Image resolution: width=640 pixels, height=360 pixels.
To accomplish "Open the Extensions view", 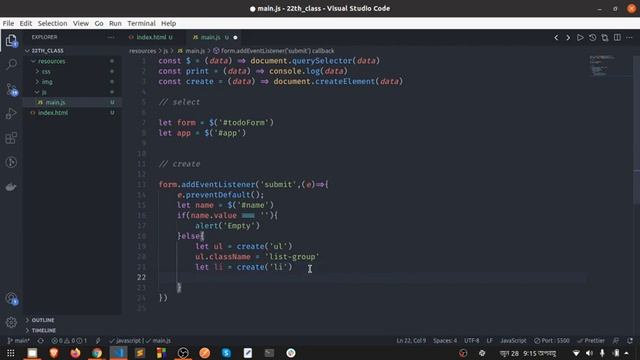I will (x=11, y=138).
